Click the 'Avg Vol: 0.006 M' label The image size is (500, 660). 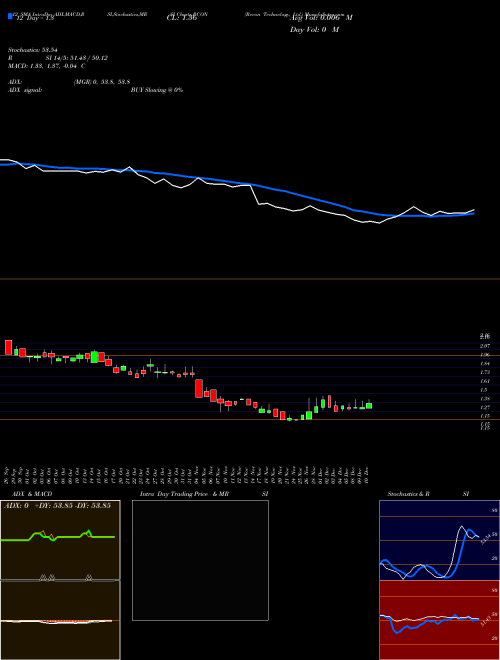pos(321,17)
